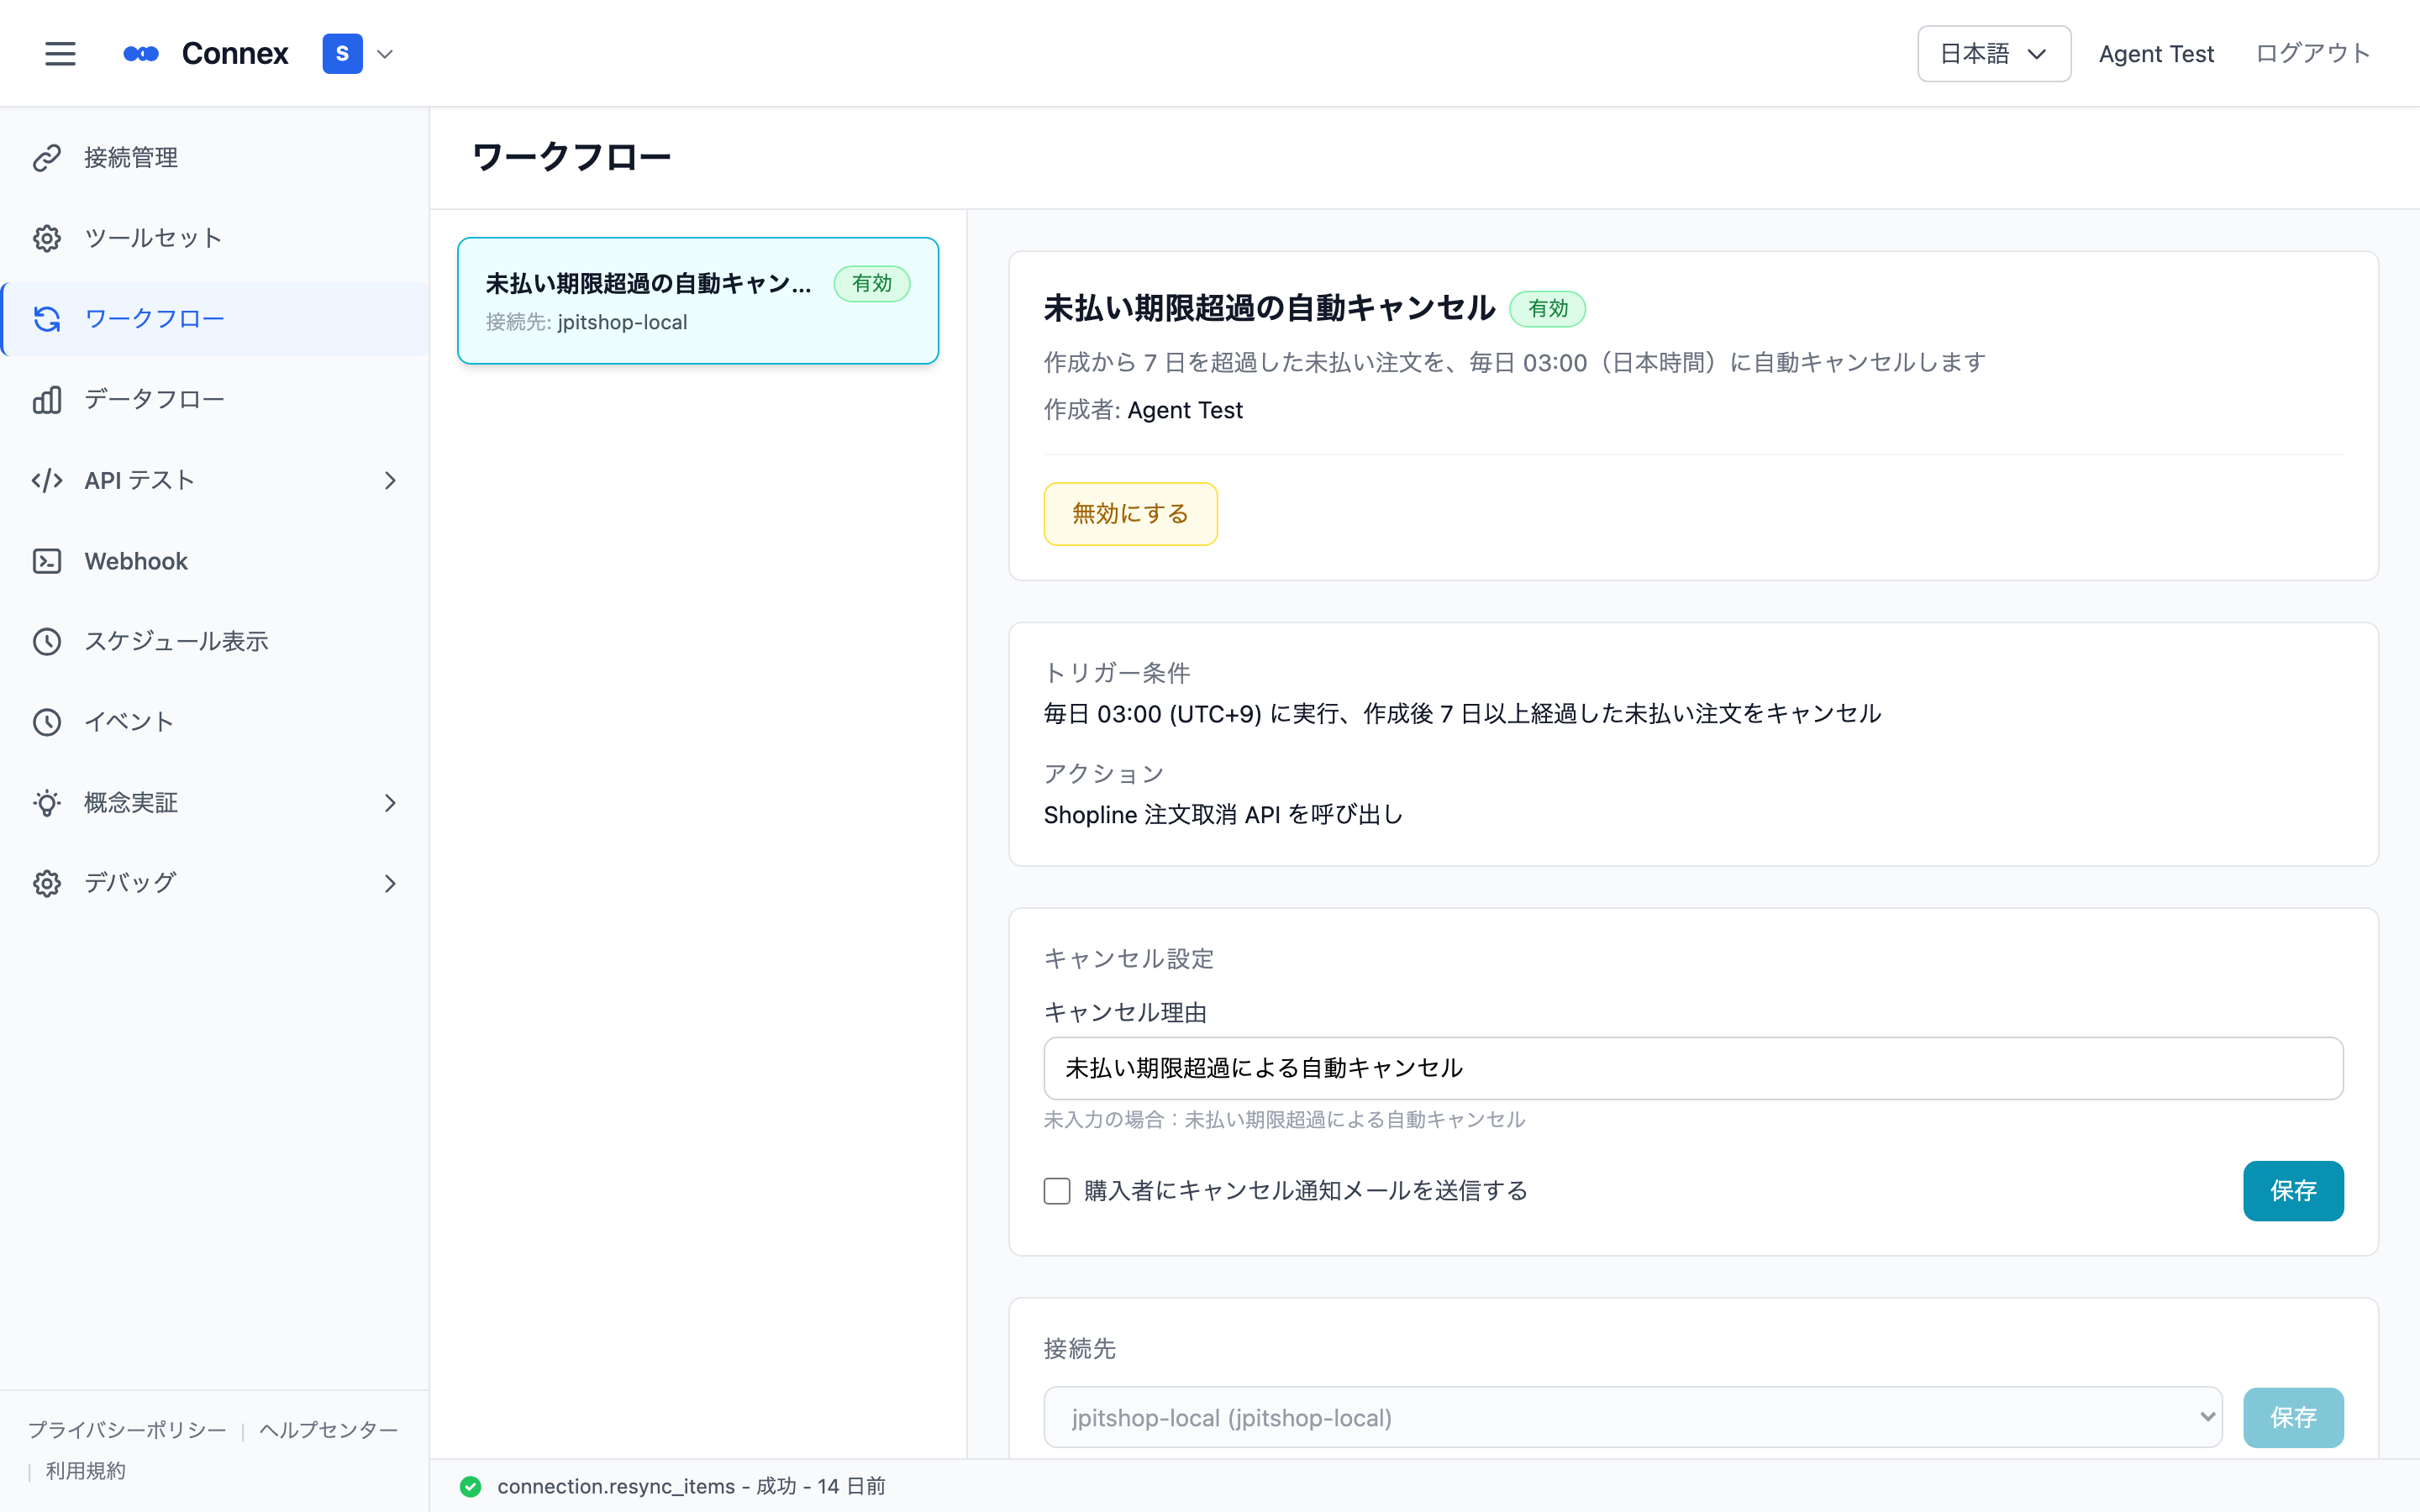
Task: Select the 未払い期限超過の自動キャン... workflow card
Action: point(698,301)
